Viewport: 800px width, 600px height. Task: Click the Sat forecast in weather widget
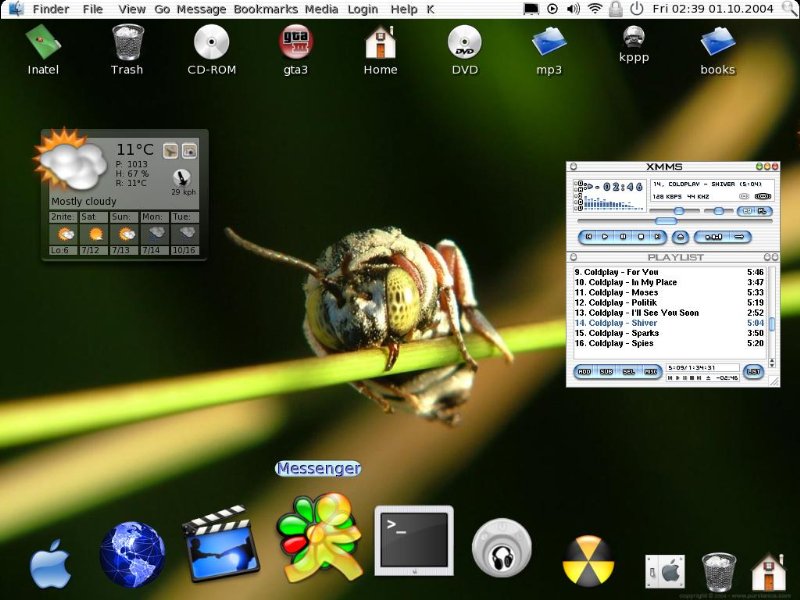tap(94, 233)
